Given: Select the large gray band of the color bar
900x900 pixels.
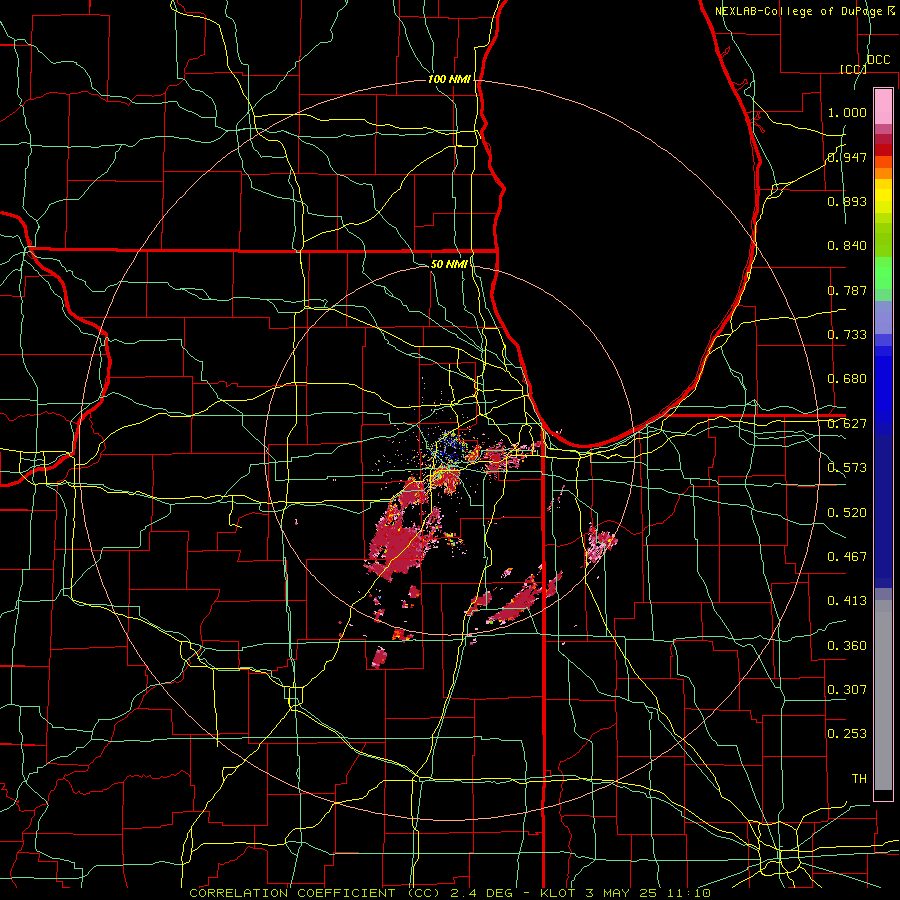Looking at the screenshot, I should click(x=883, y=695).
